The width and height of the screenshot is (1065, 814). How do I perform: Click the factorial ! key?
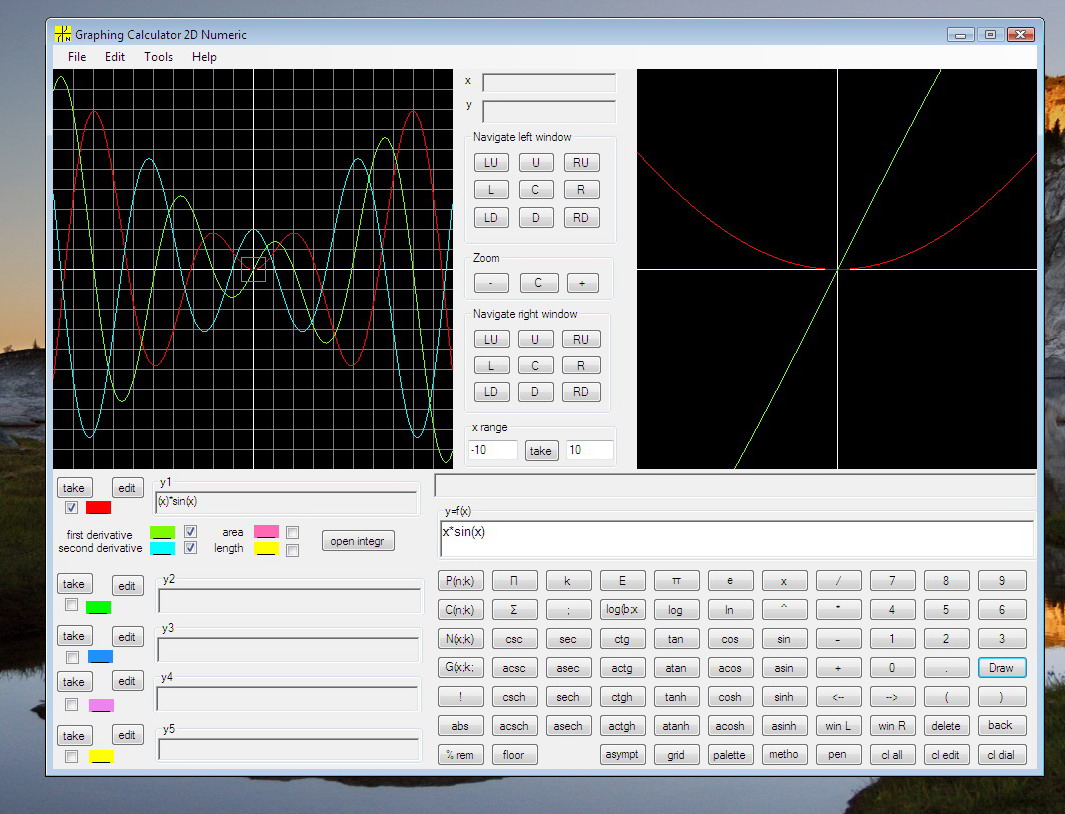[461, 696]
